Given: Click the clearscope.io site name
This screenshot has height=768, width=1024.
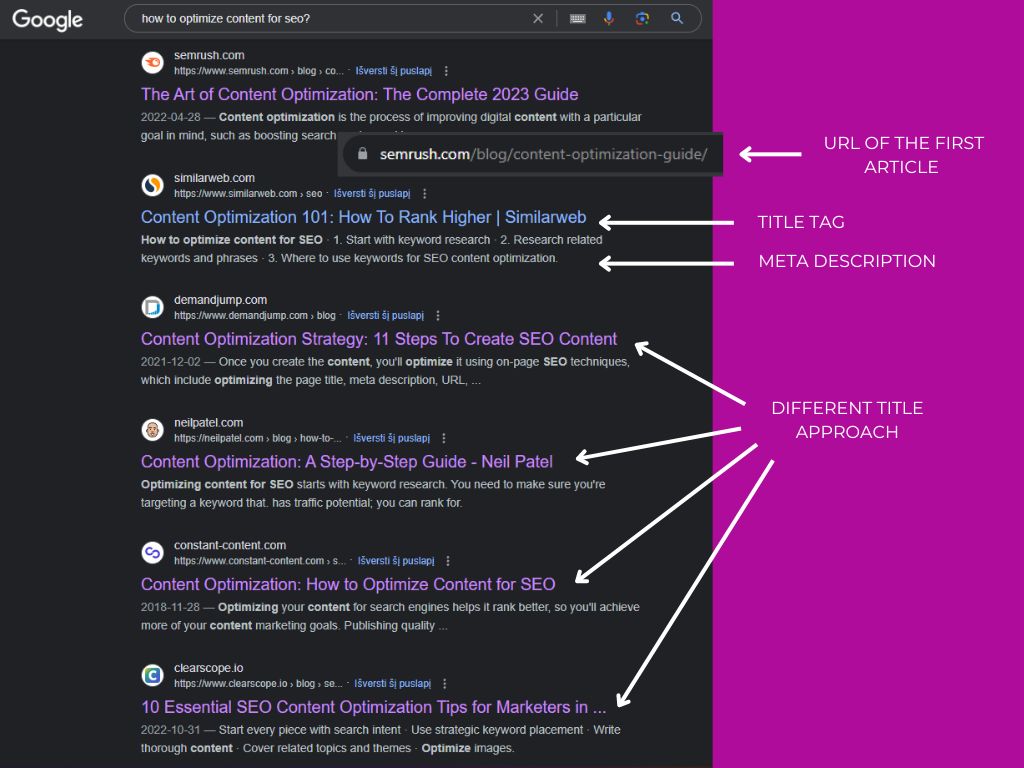Looking at the screenshot, I should pyautogui.click(x=208, y=668).
